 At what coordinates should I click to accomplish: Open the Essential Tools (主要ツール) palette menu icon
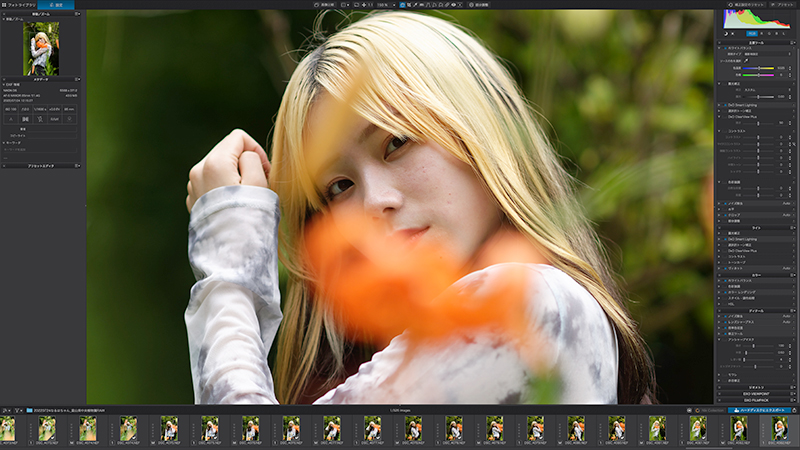point(793,43)
